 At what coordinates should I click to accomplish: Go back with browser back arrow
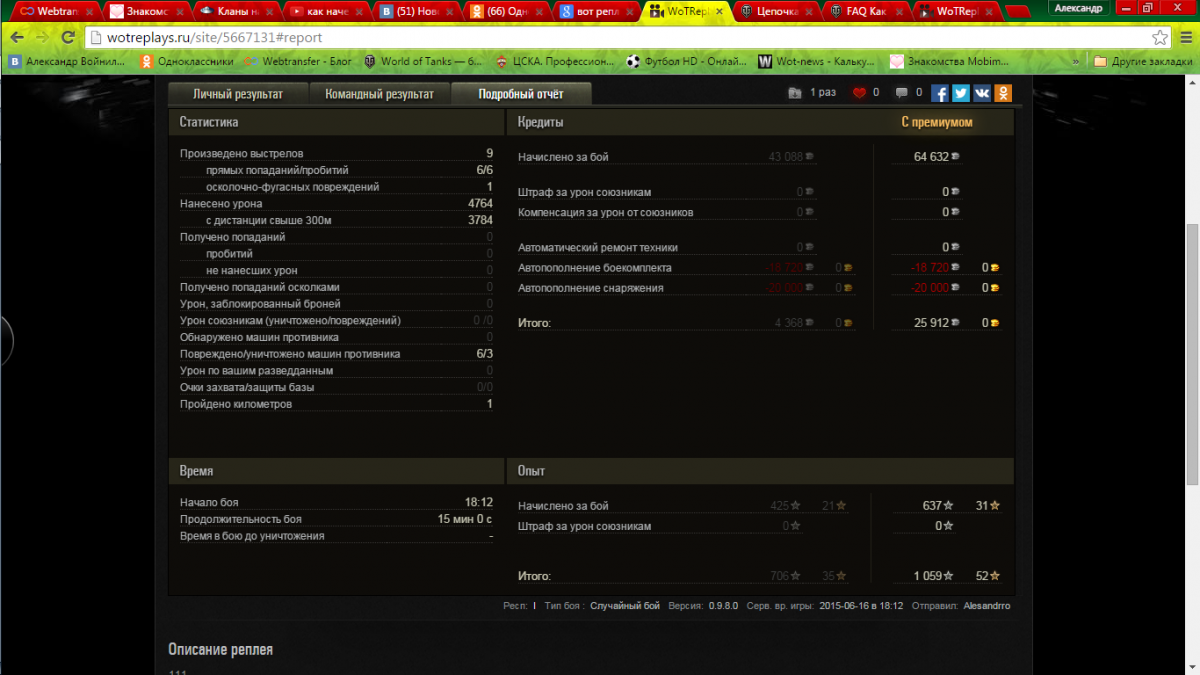click(x=17, y=37)
